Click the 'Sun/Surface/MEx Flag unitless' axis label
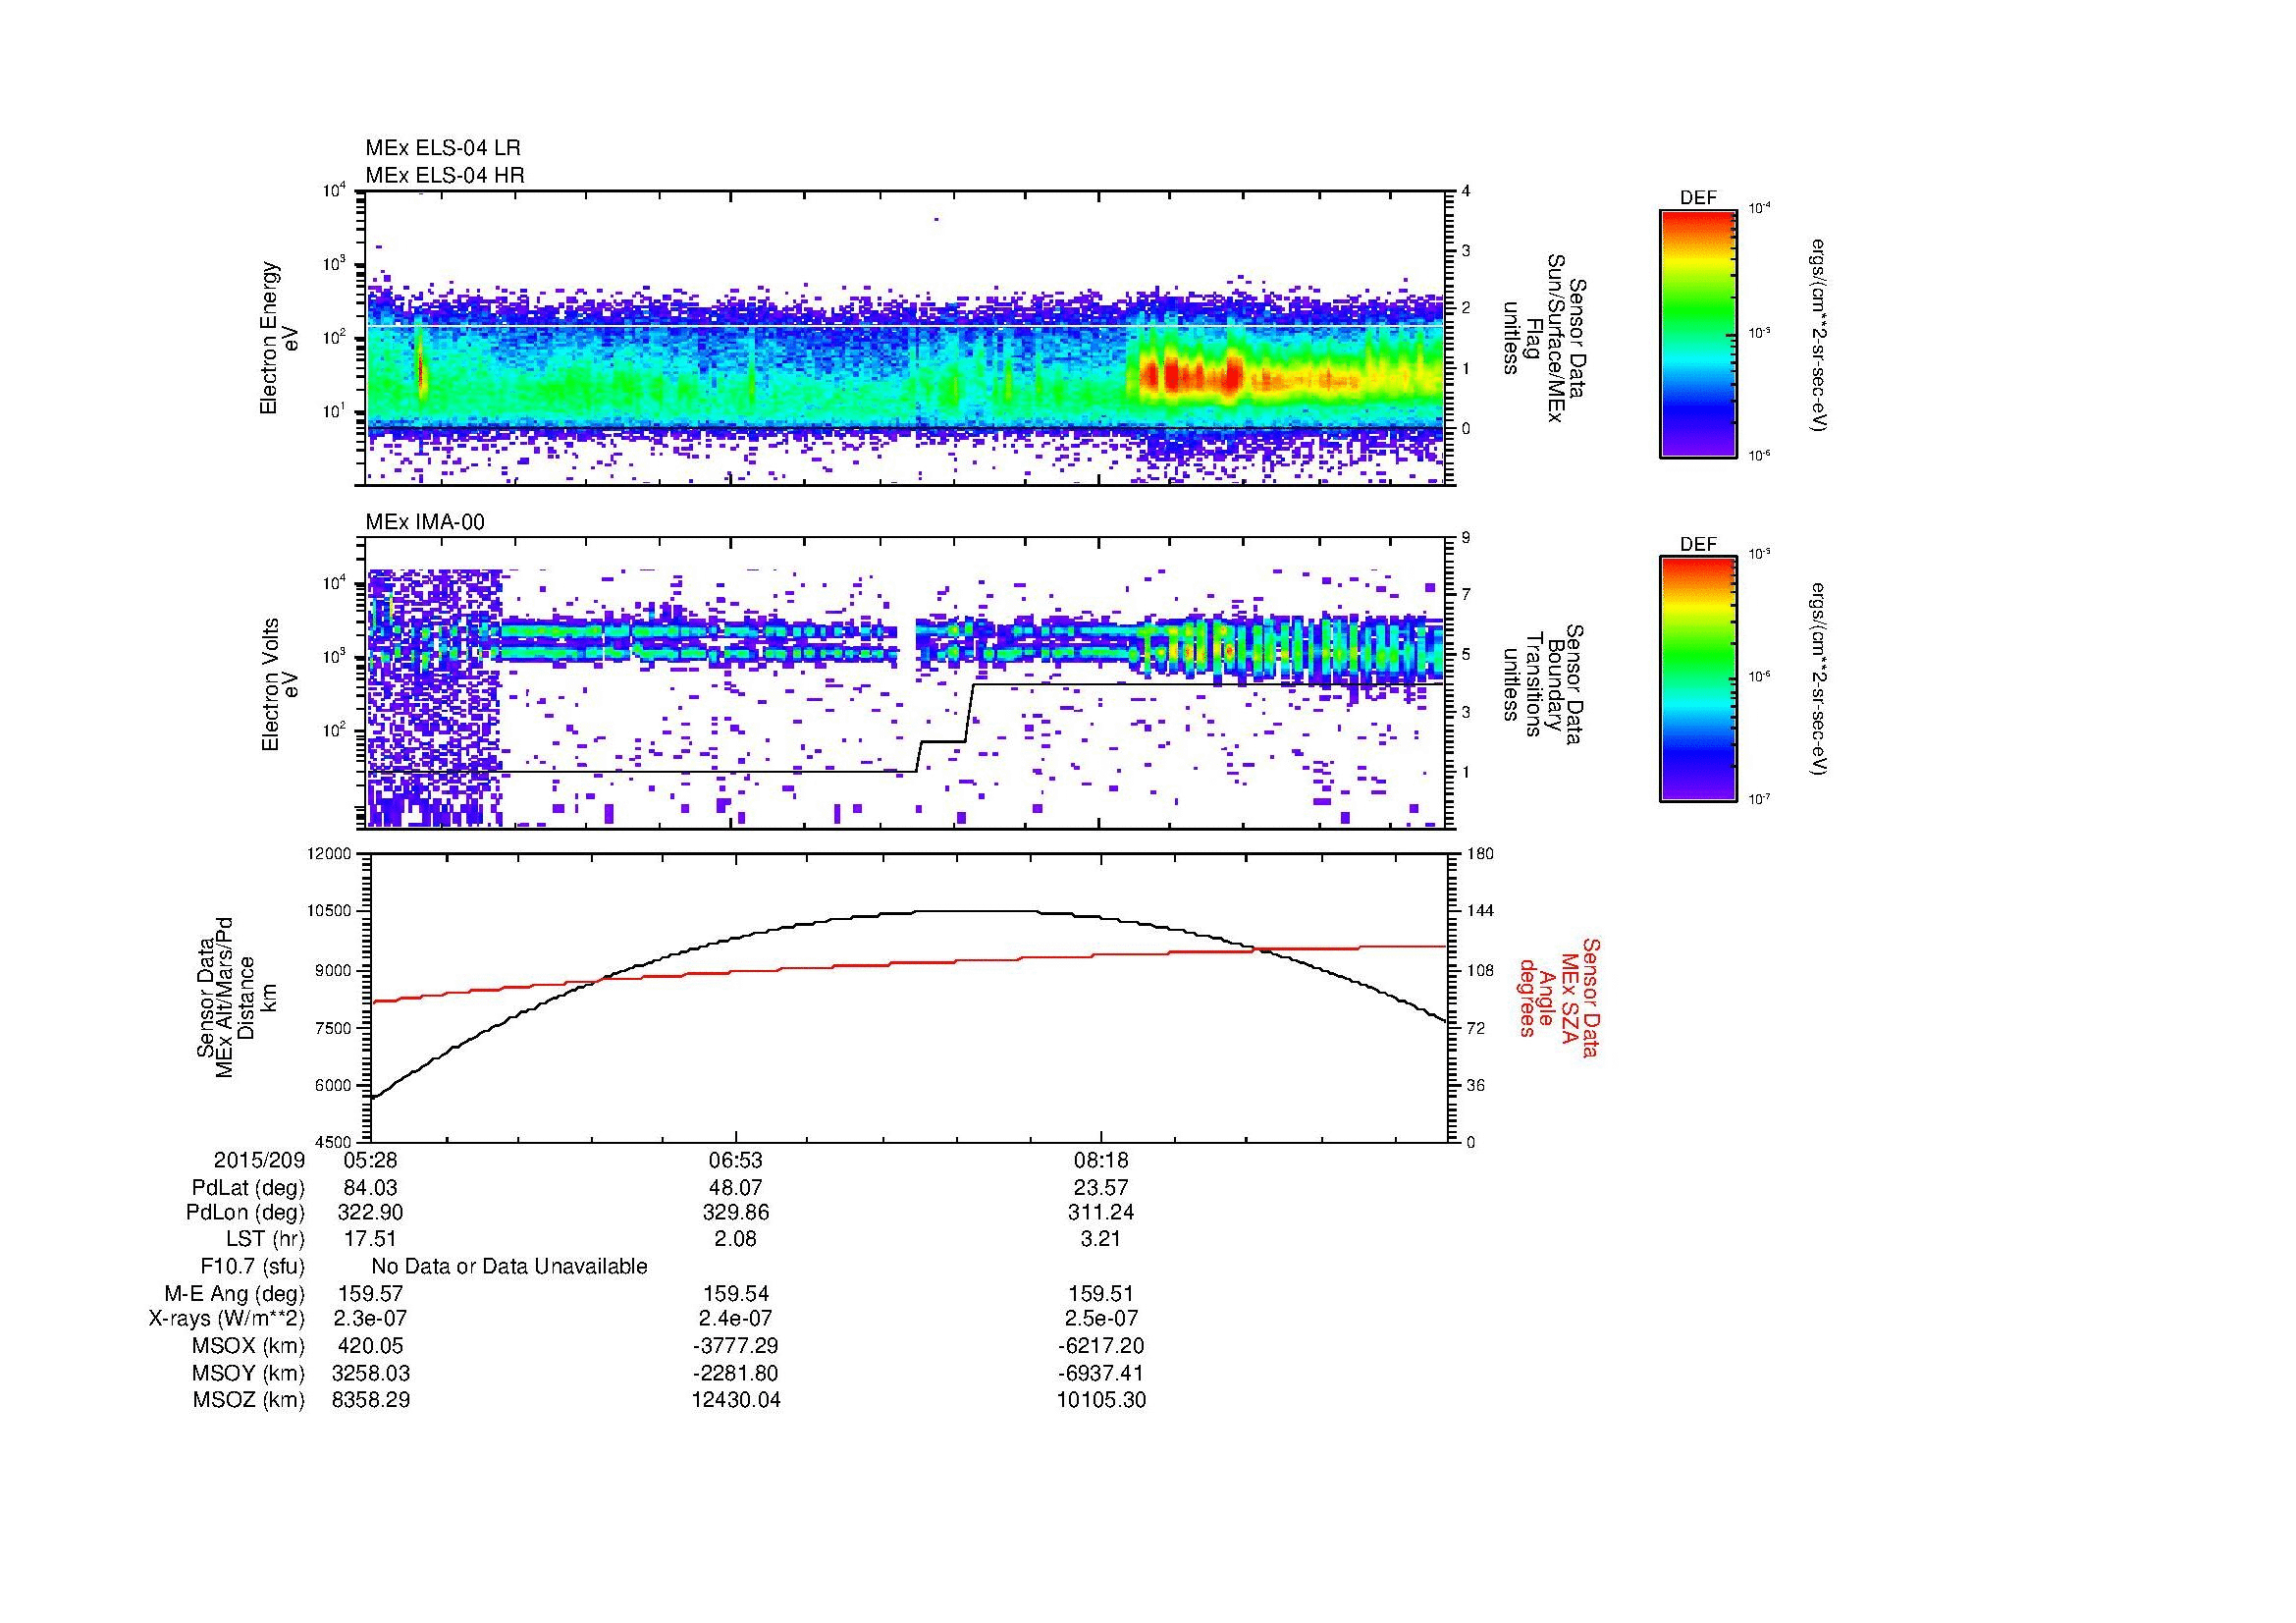 pos(1544,339)
